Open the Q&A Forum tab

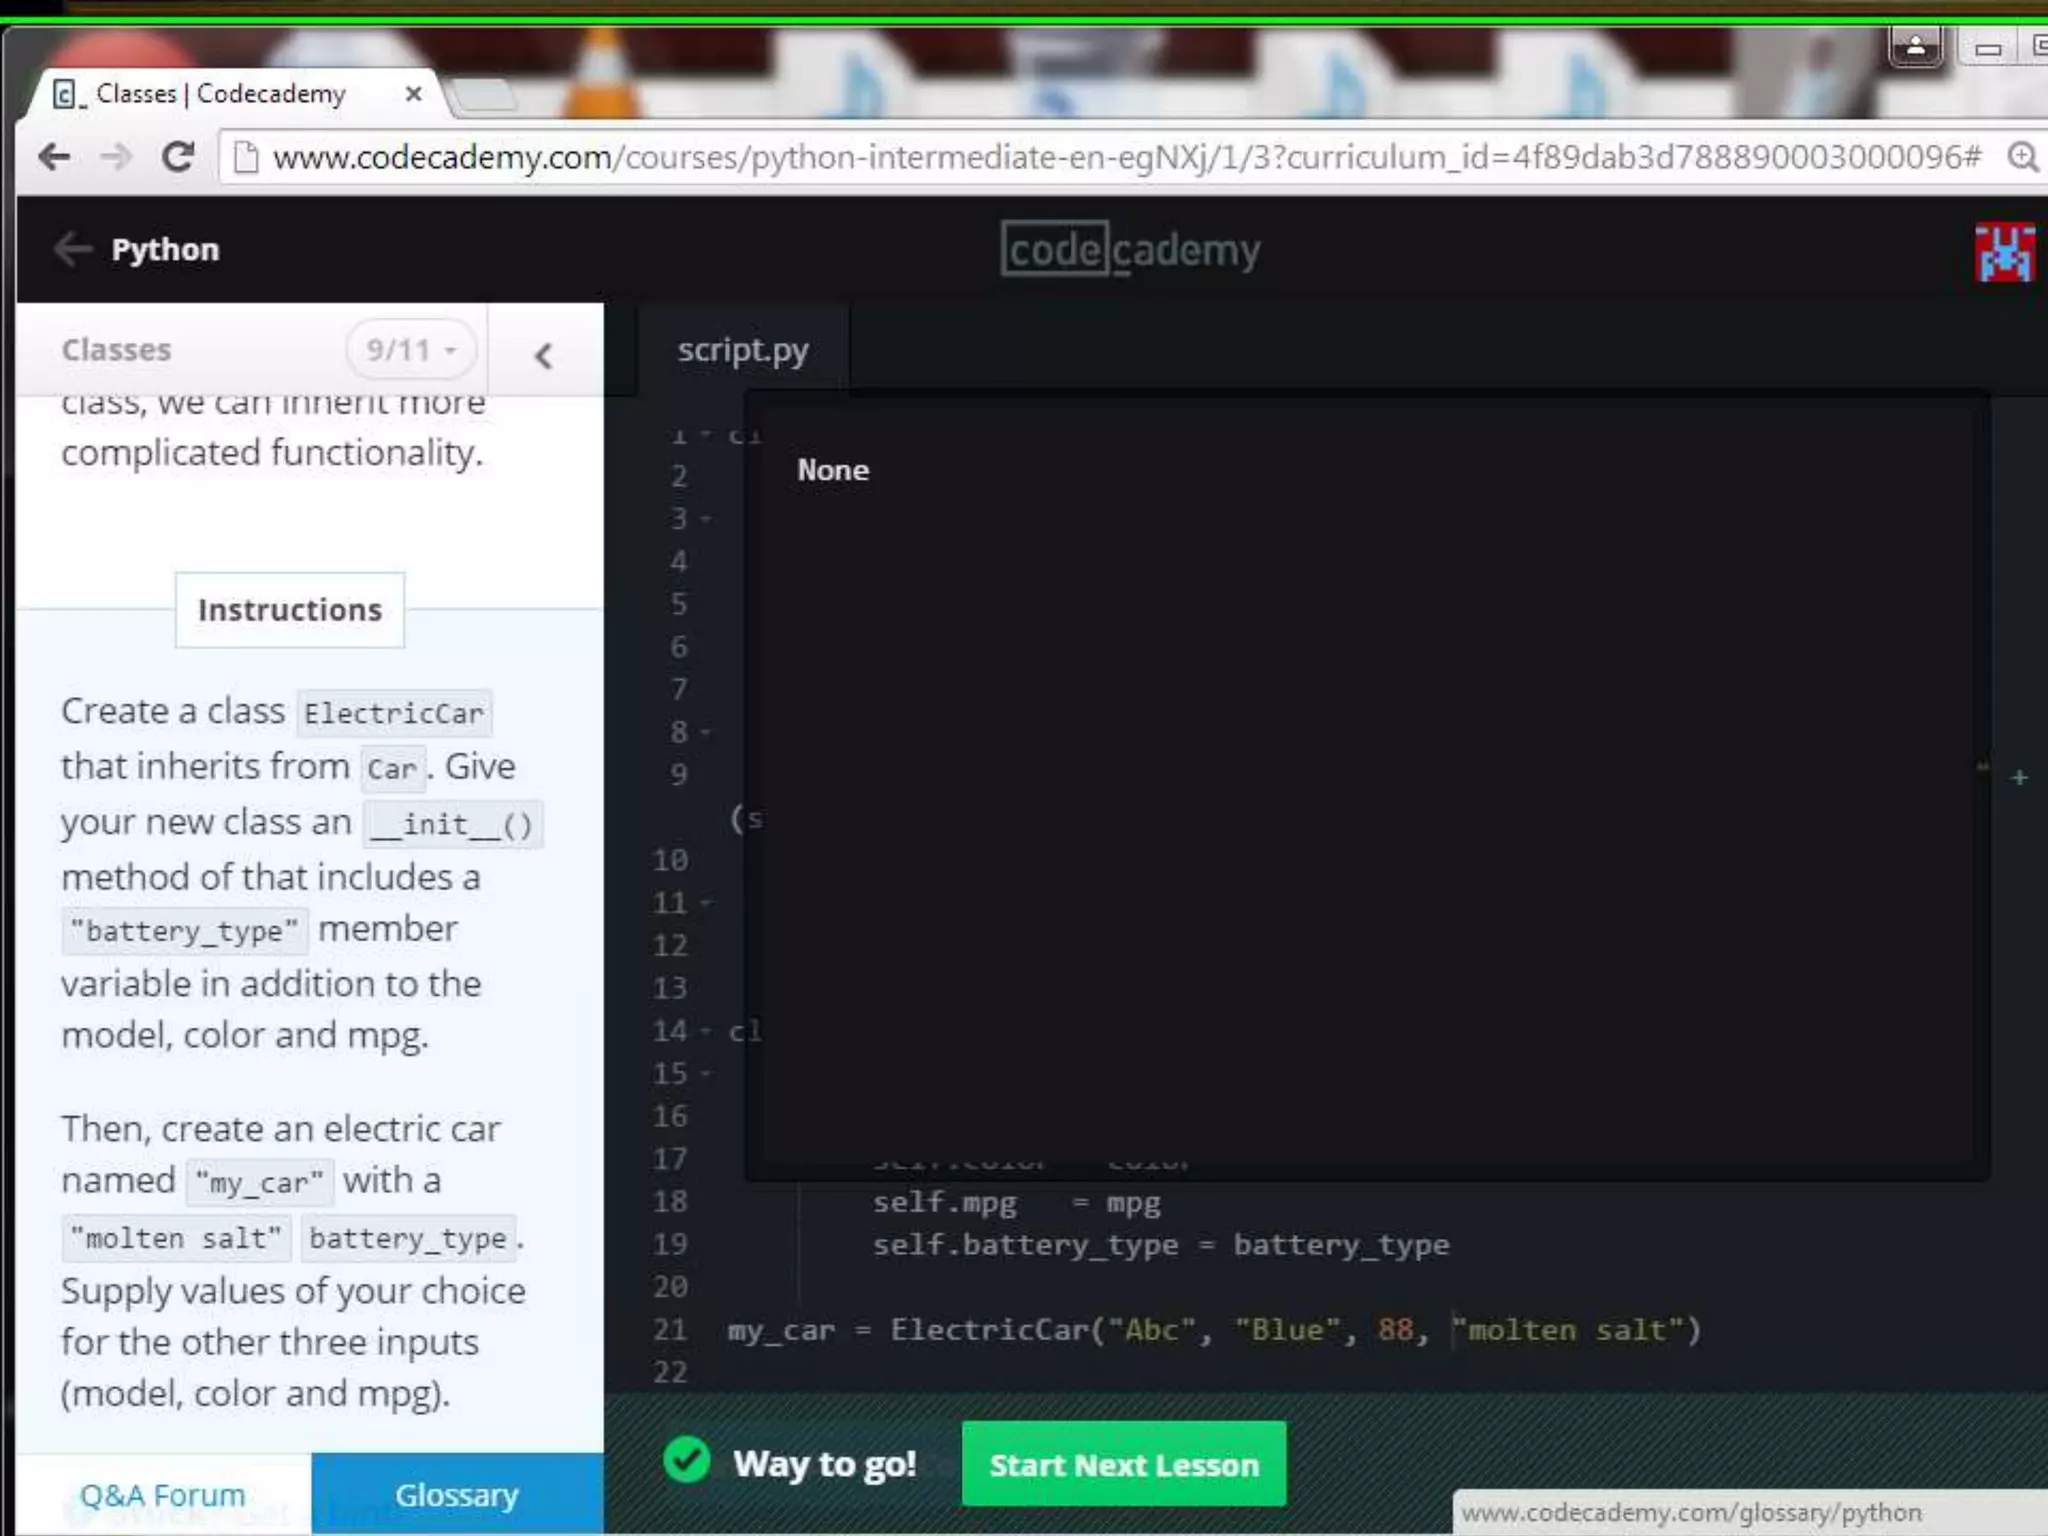(163, 1495)
